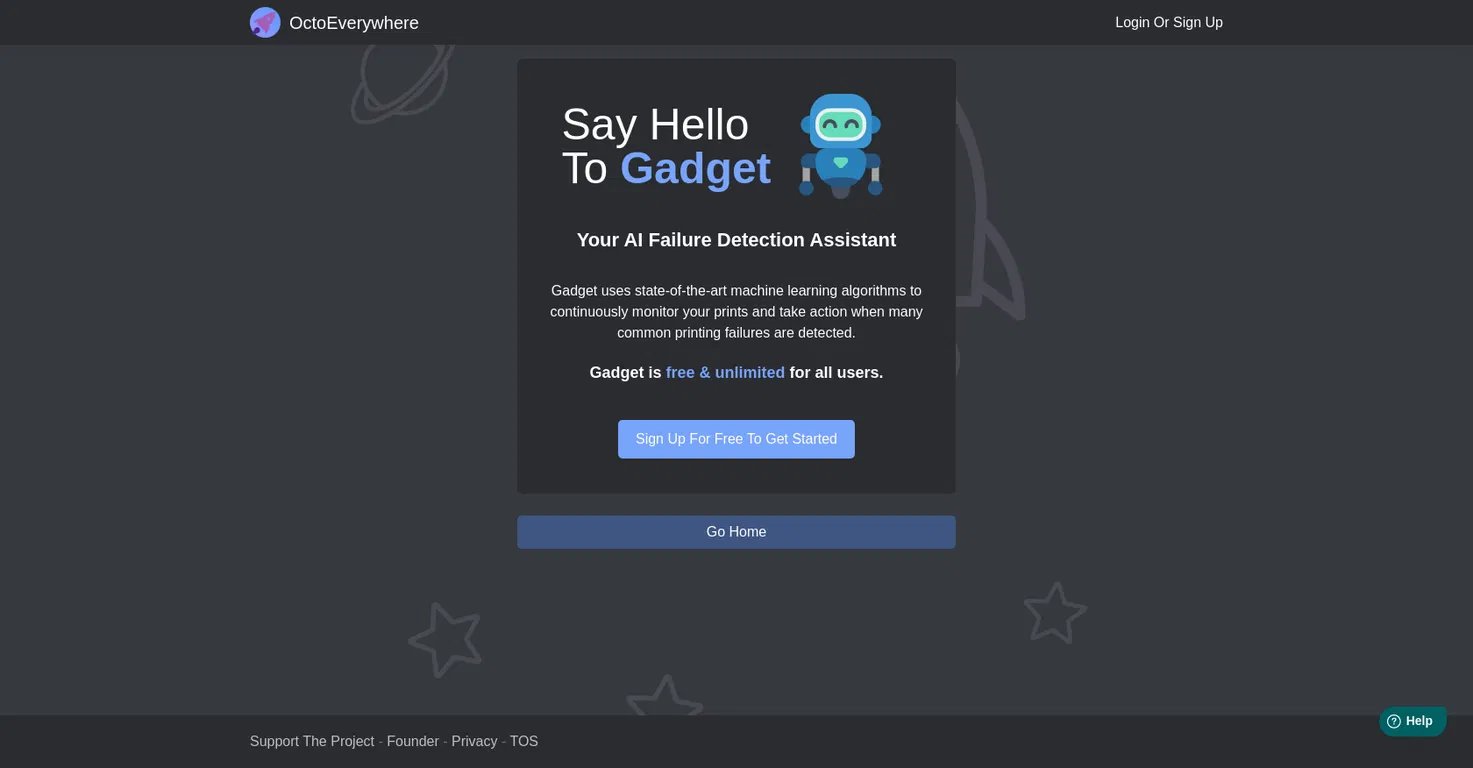Open Login Or Sign Up
The height and width of the screenshot is (768, 1473).
click(1169, 22)
